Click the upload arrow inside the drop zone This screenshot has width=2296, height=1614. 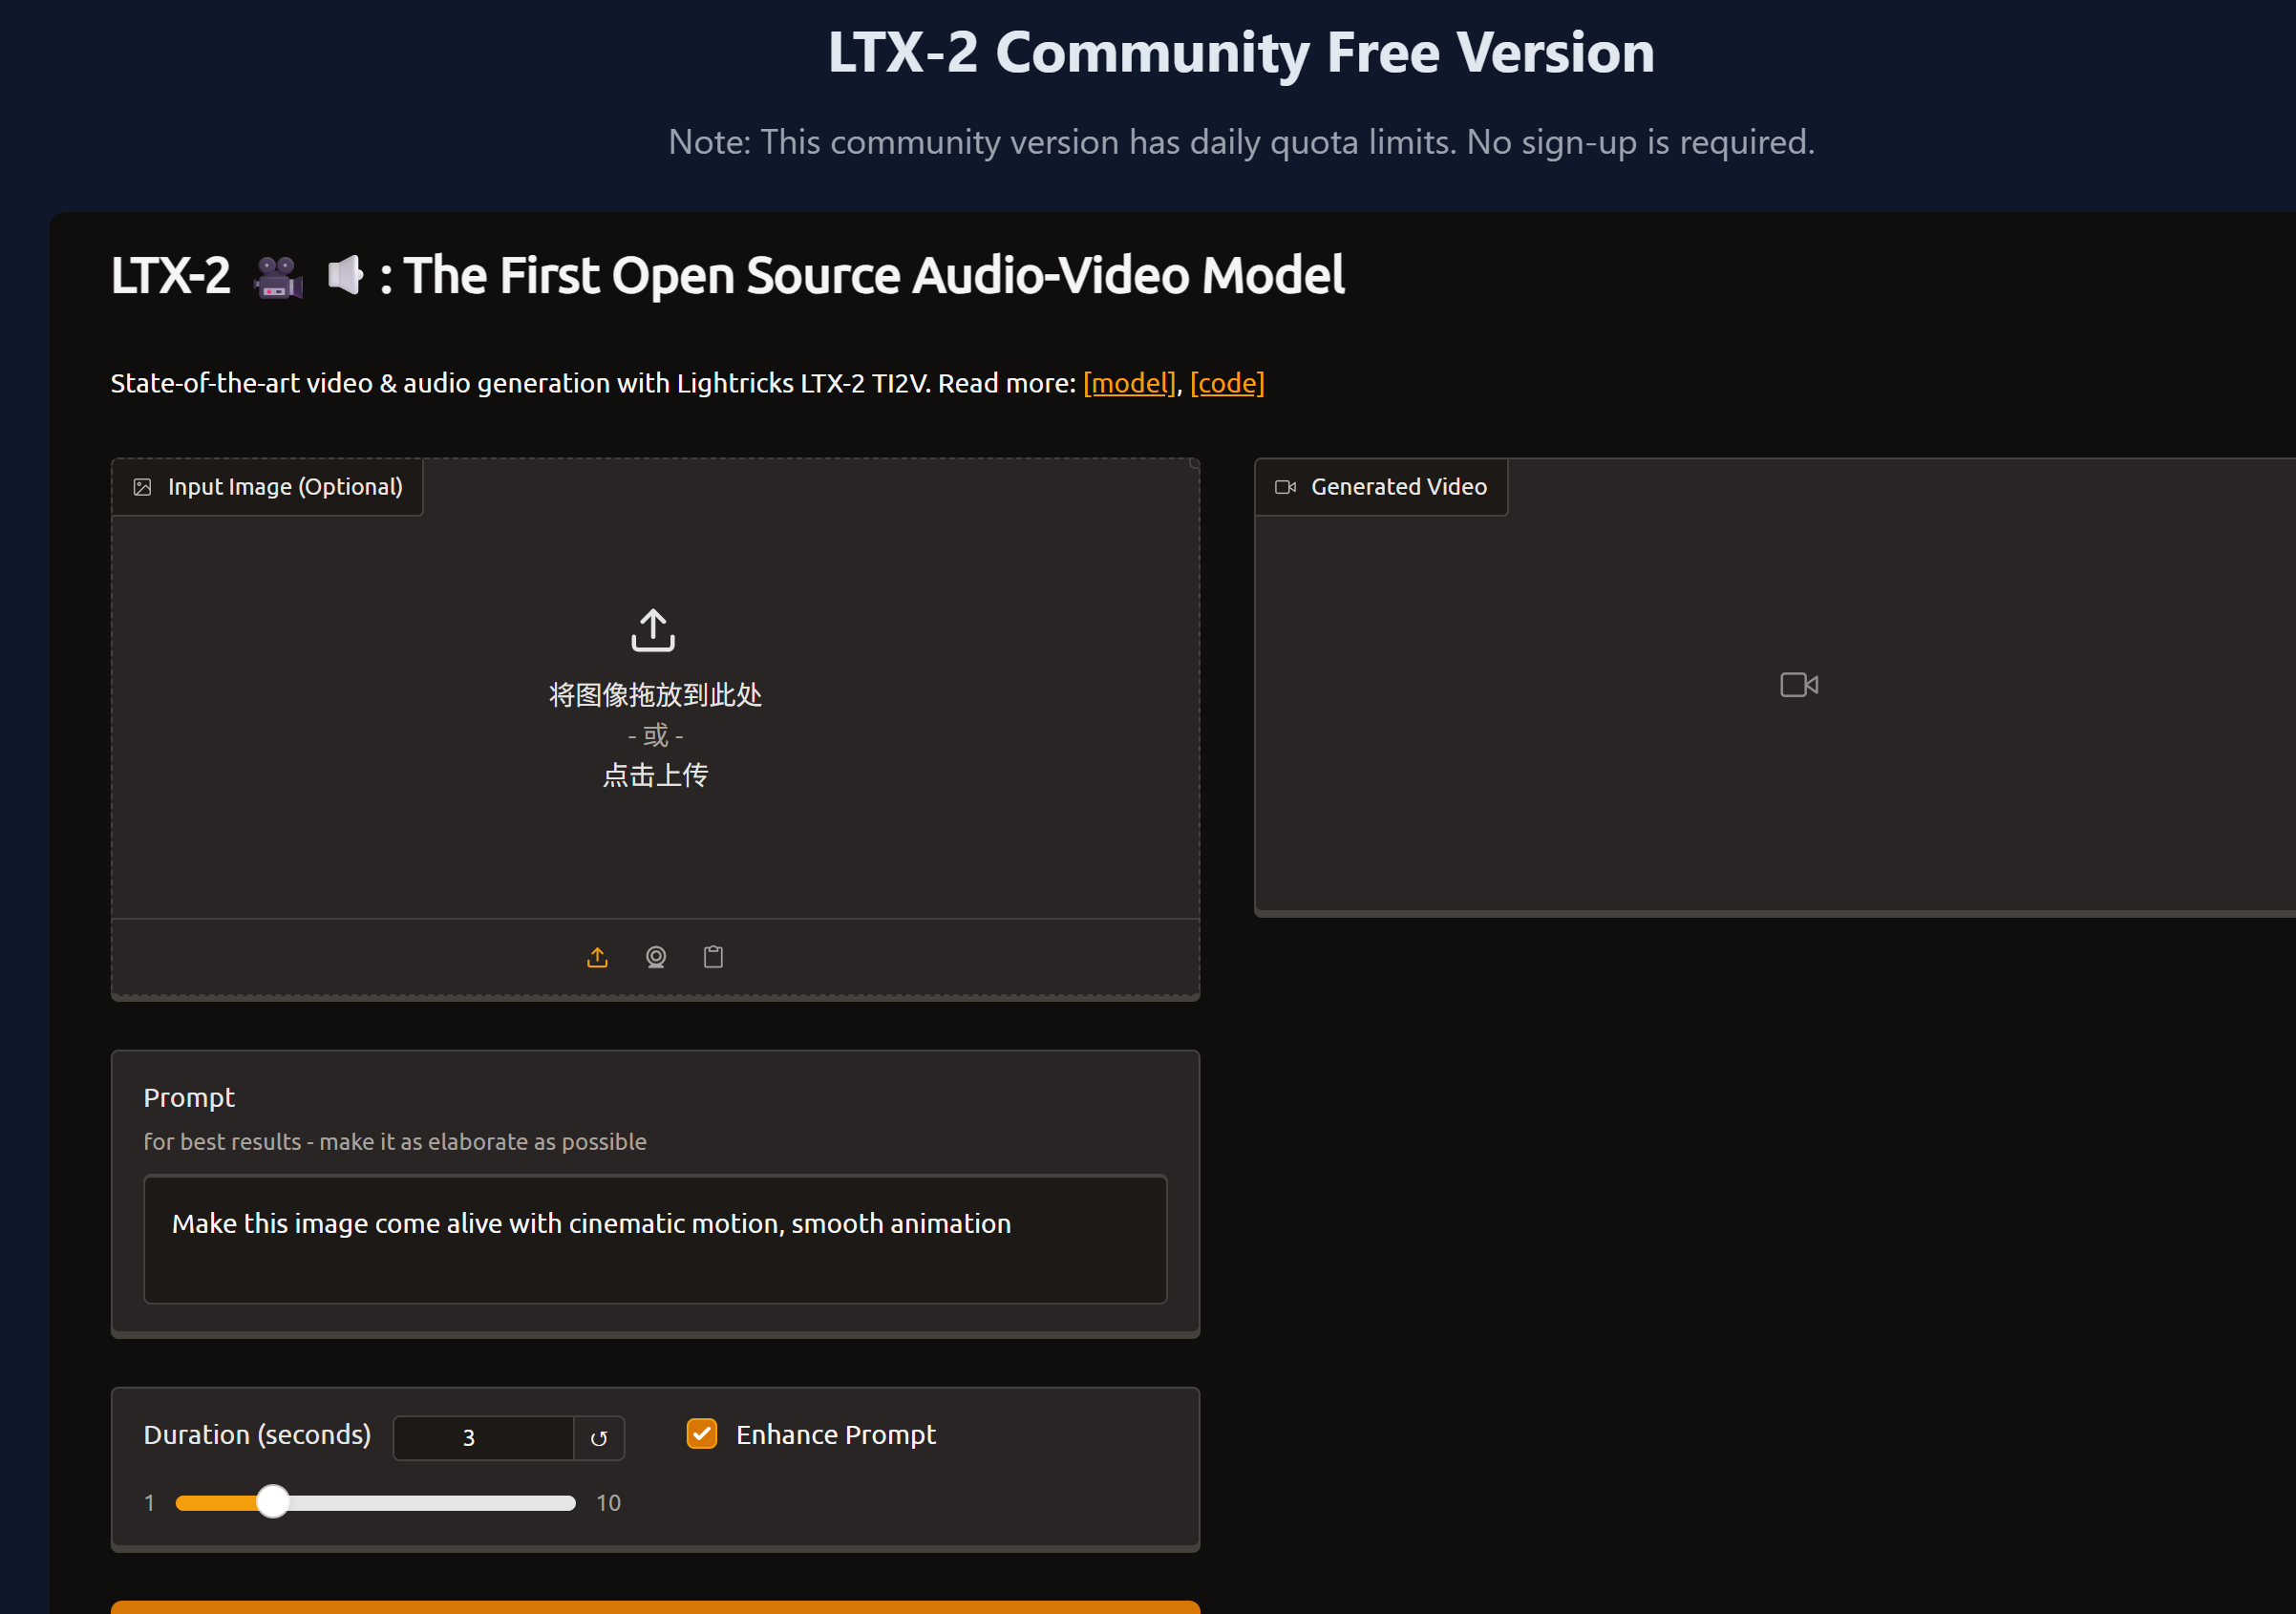653,629
